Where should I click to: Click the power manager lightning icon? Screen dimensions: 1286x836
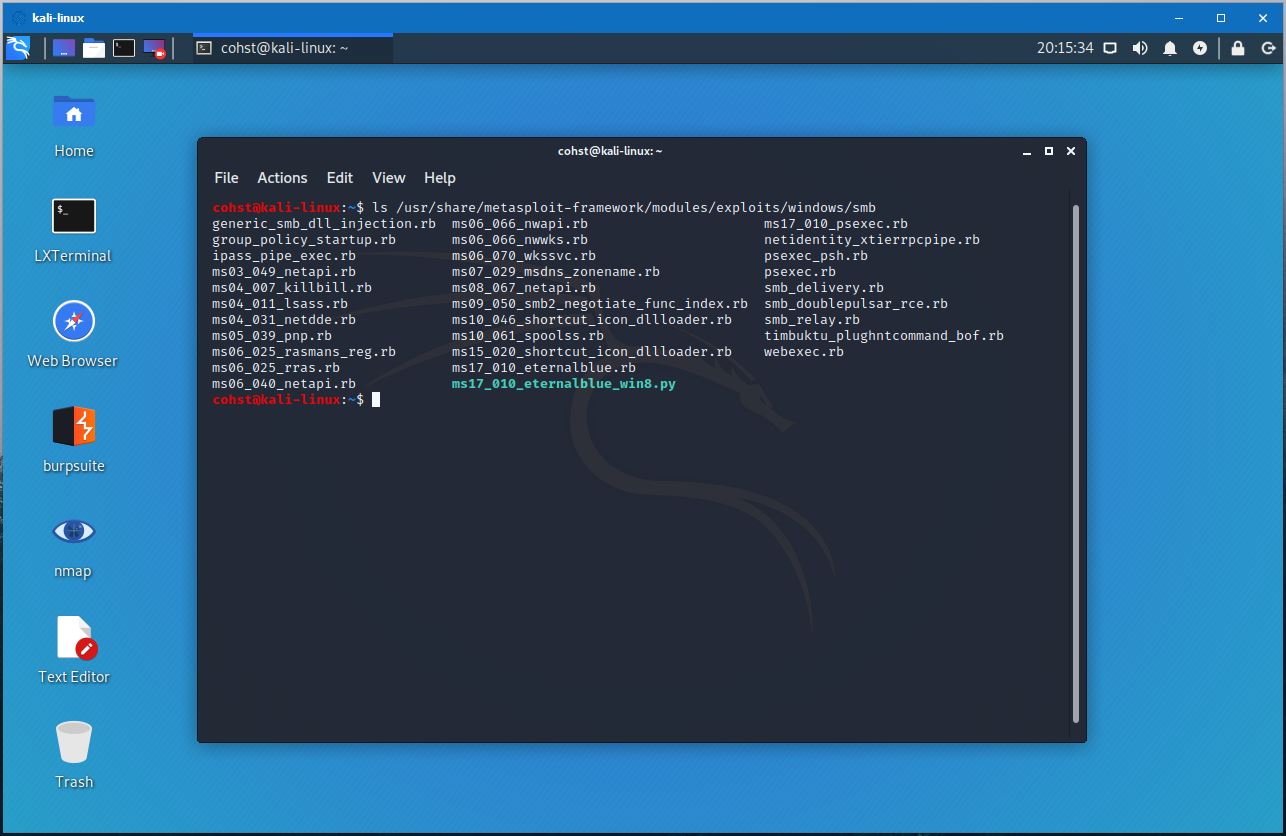pyautogui.click(x=1200, y=48)
